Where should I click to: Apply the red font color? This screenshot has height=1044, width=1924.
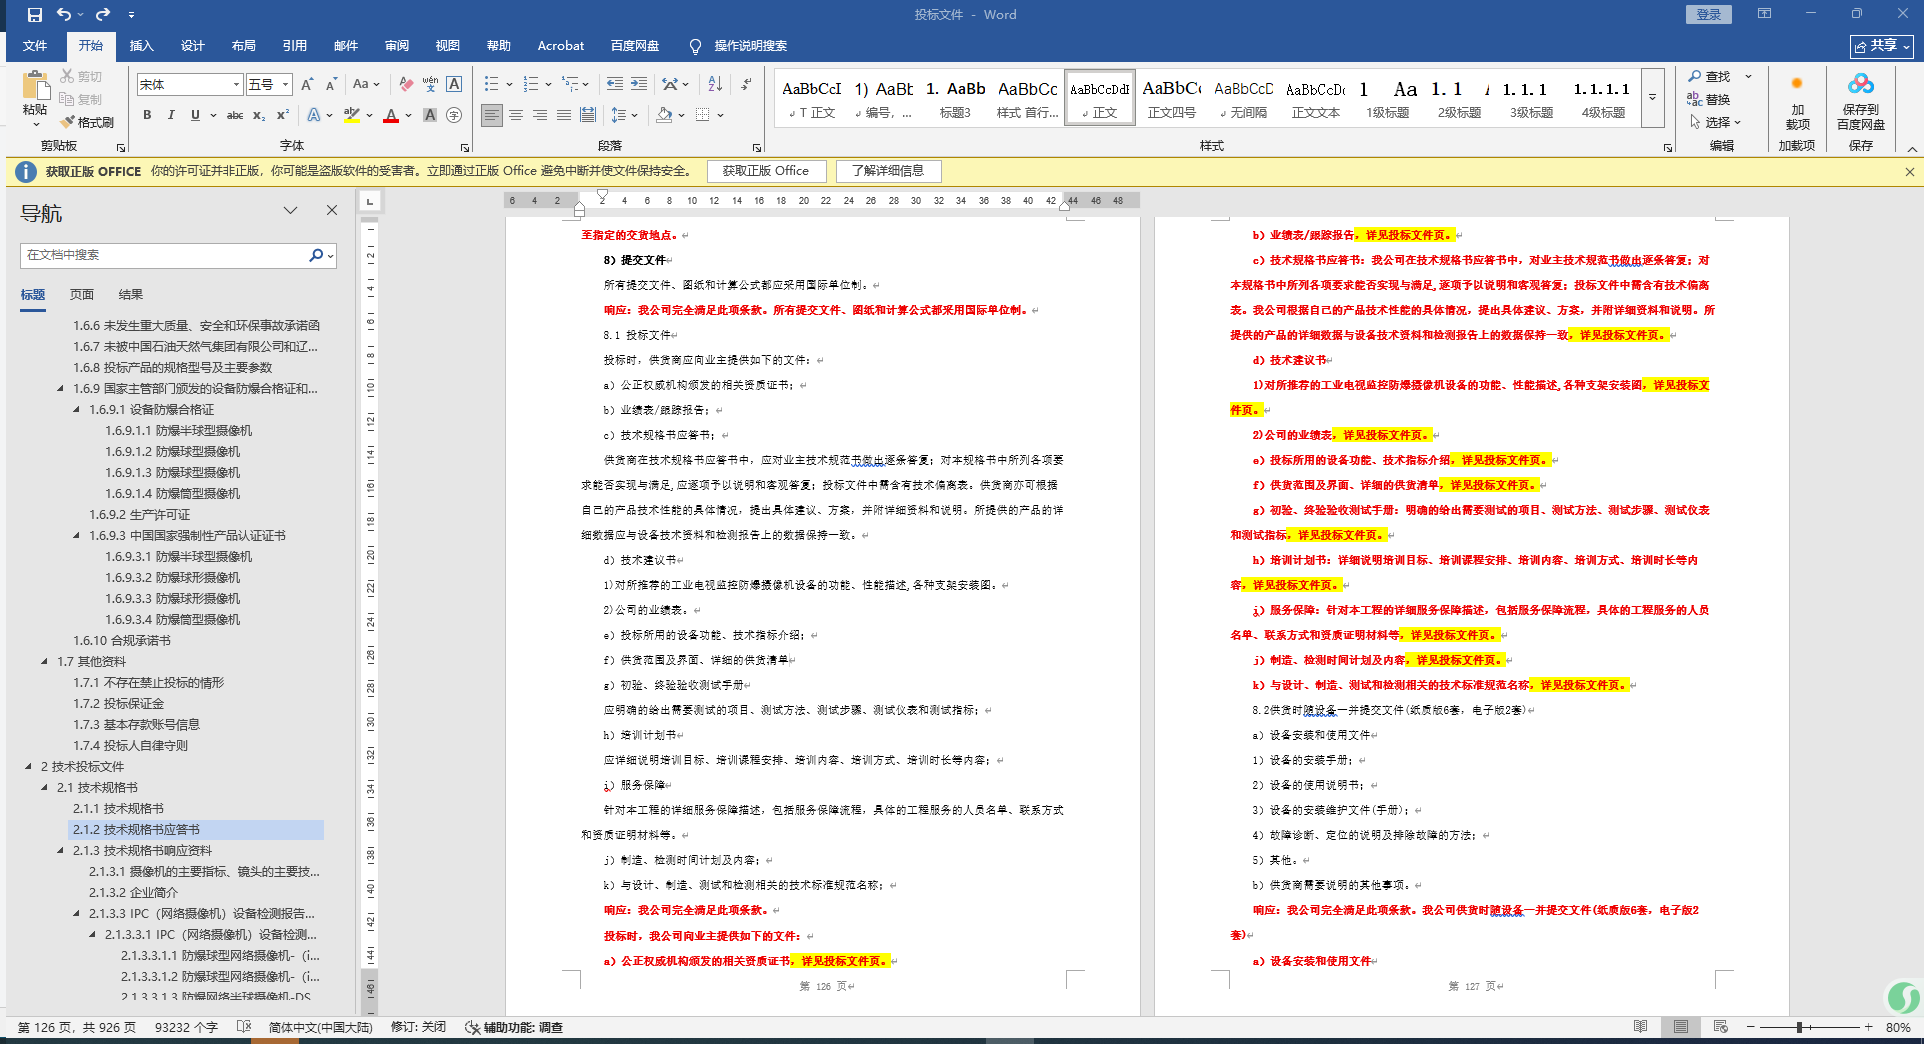(x=391, y=115)
